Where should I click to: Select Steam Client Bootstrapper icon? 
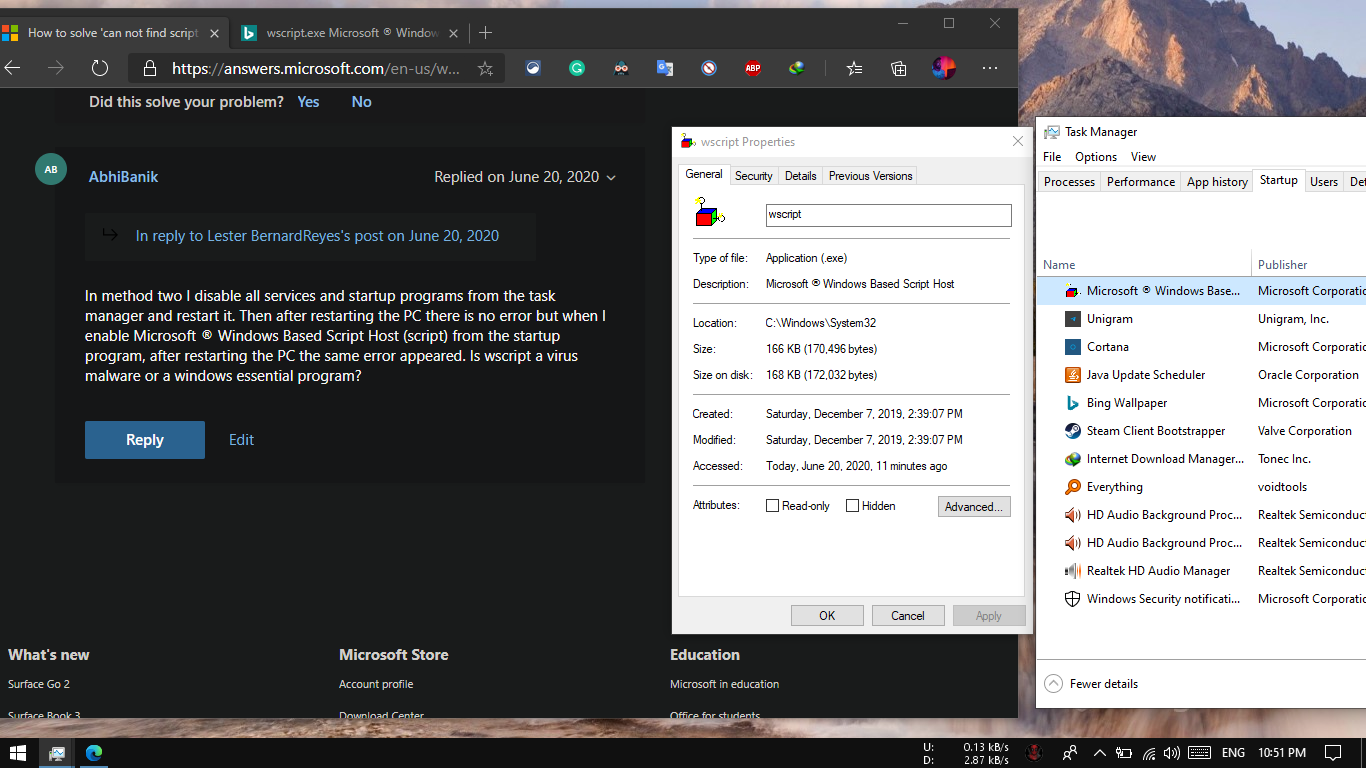tap(1072, 431)
